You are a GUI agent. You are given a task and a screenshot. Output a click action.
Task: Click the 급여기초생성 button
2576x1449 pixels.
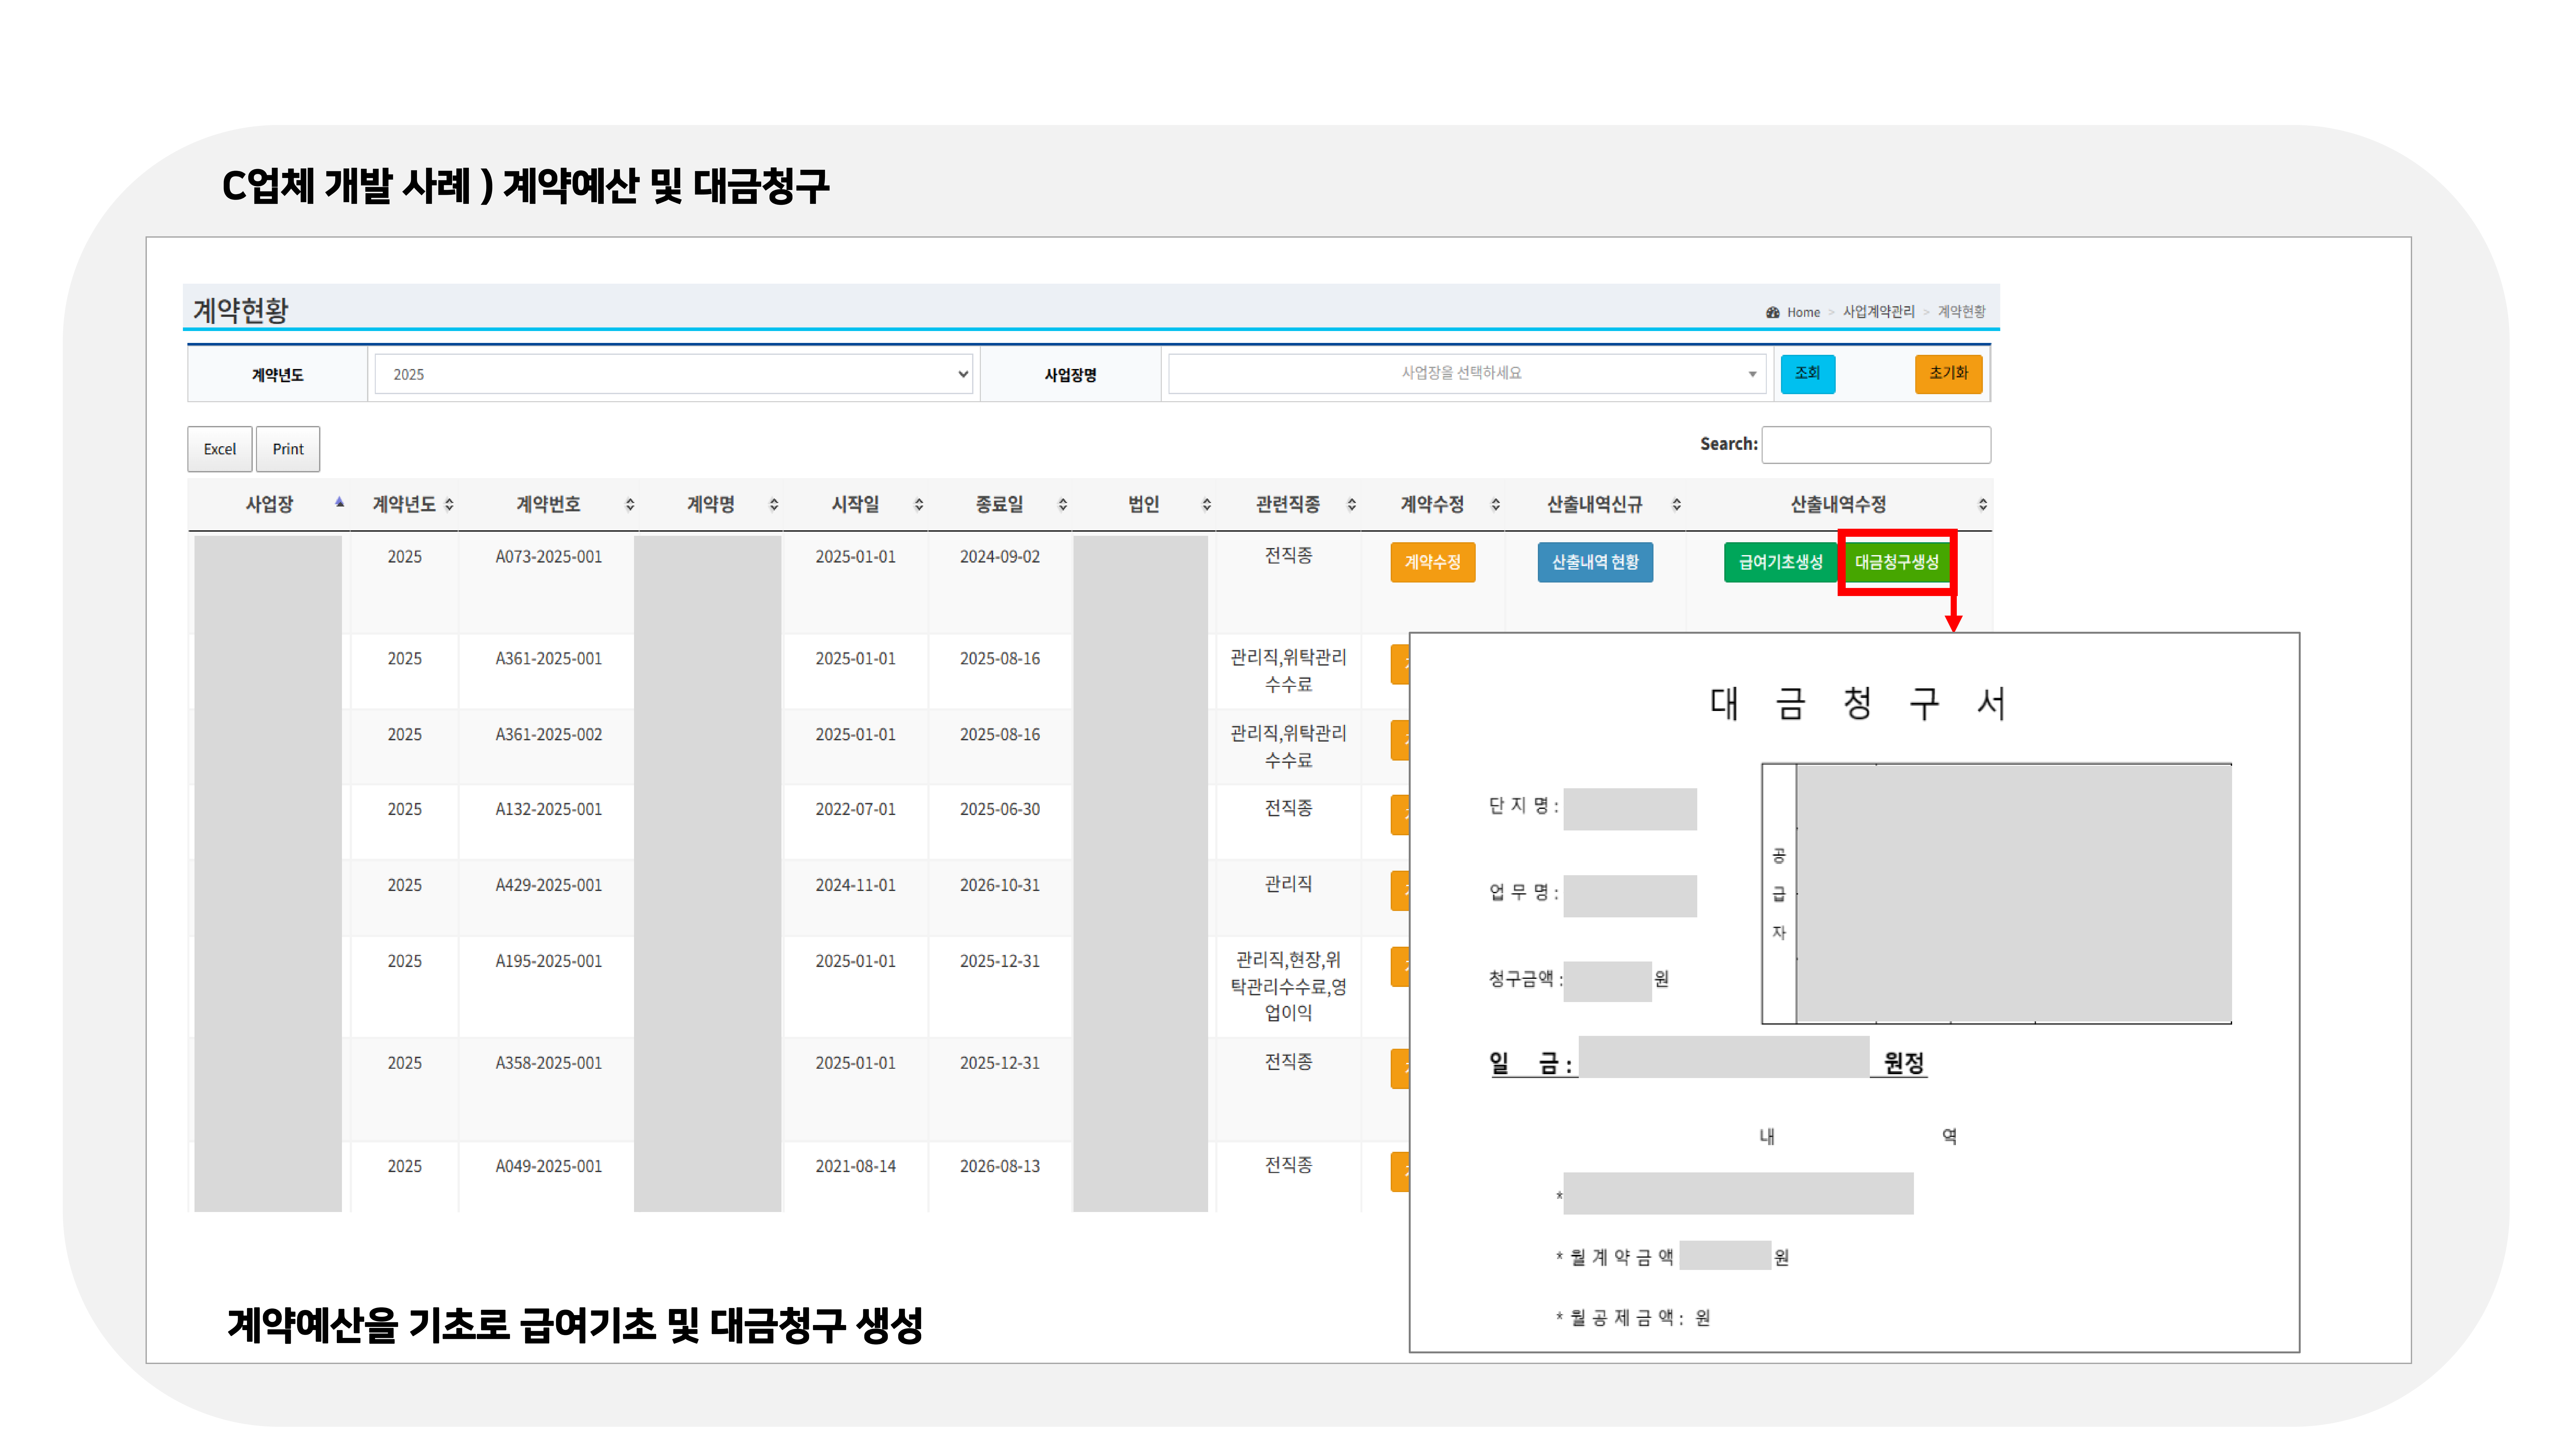[x=1781, y=562]
